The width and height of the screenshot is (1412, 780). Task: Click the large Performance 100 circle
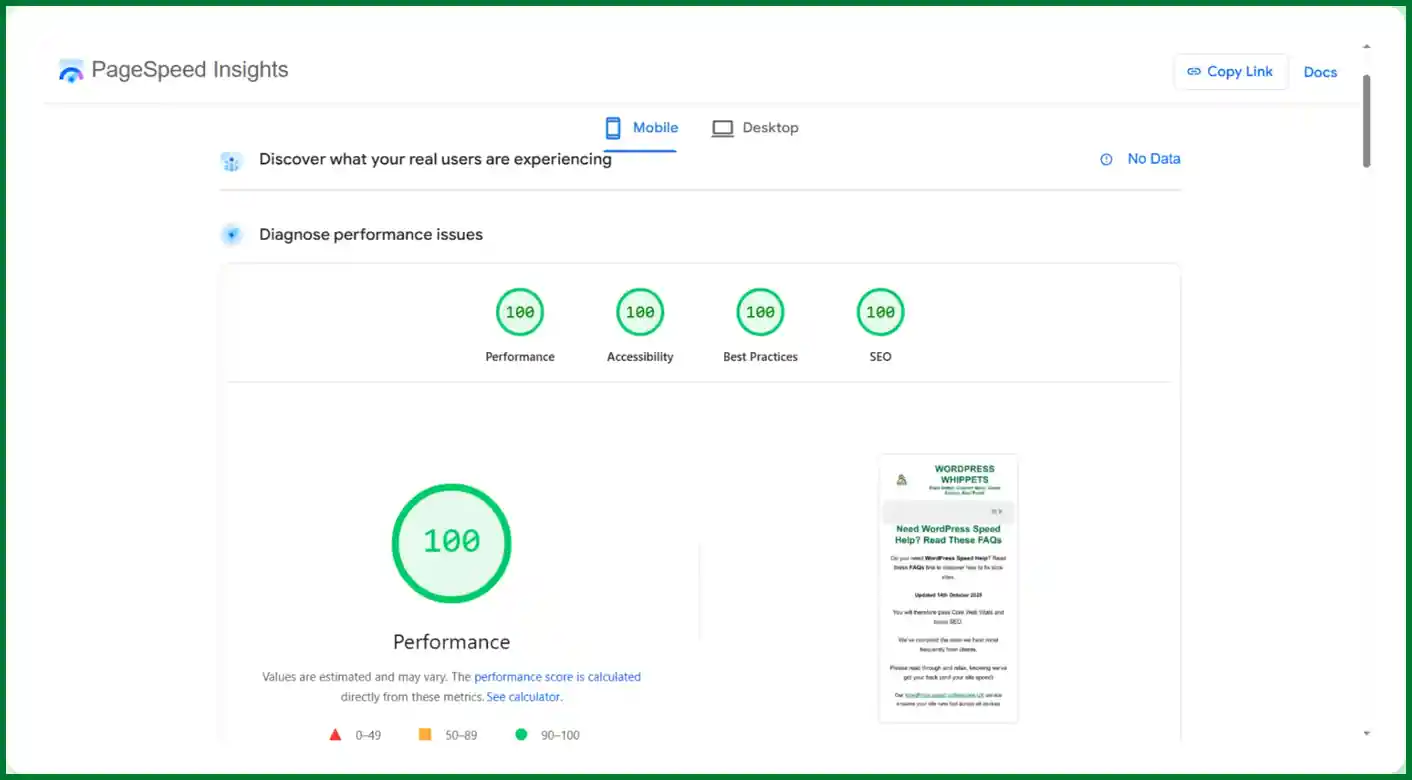click(451, 542)
